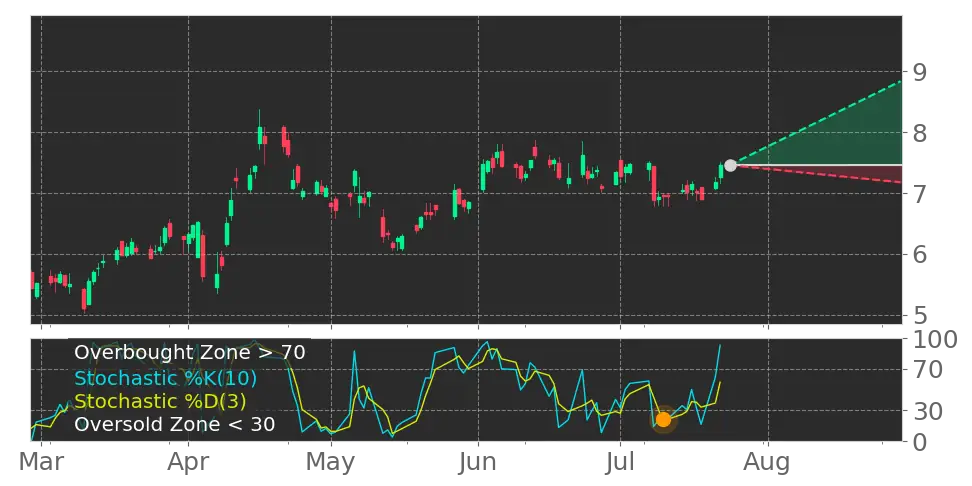Click the stochastic axis label 0
972x486 pixels.
tap(920, 441)
